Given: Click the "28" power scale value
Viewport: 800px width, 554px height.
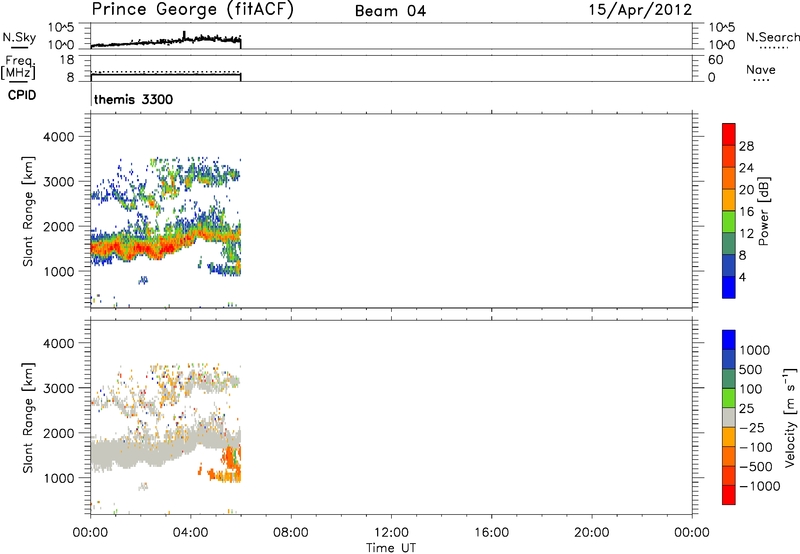Looking at the screenshot, I should (746, 146).
